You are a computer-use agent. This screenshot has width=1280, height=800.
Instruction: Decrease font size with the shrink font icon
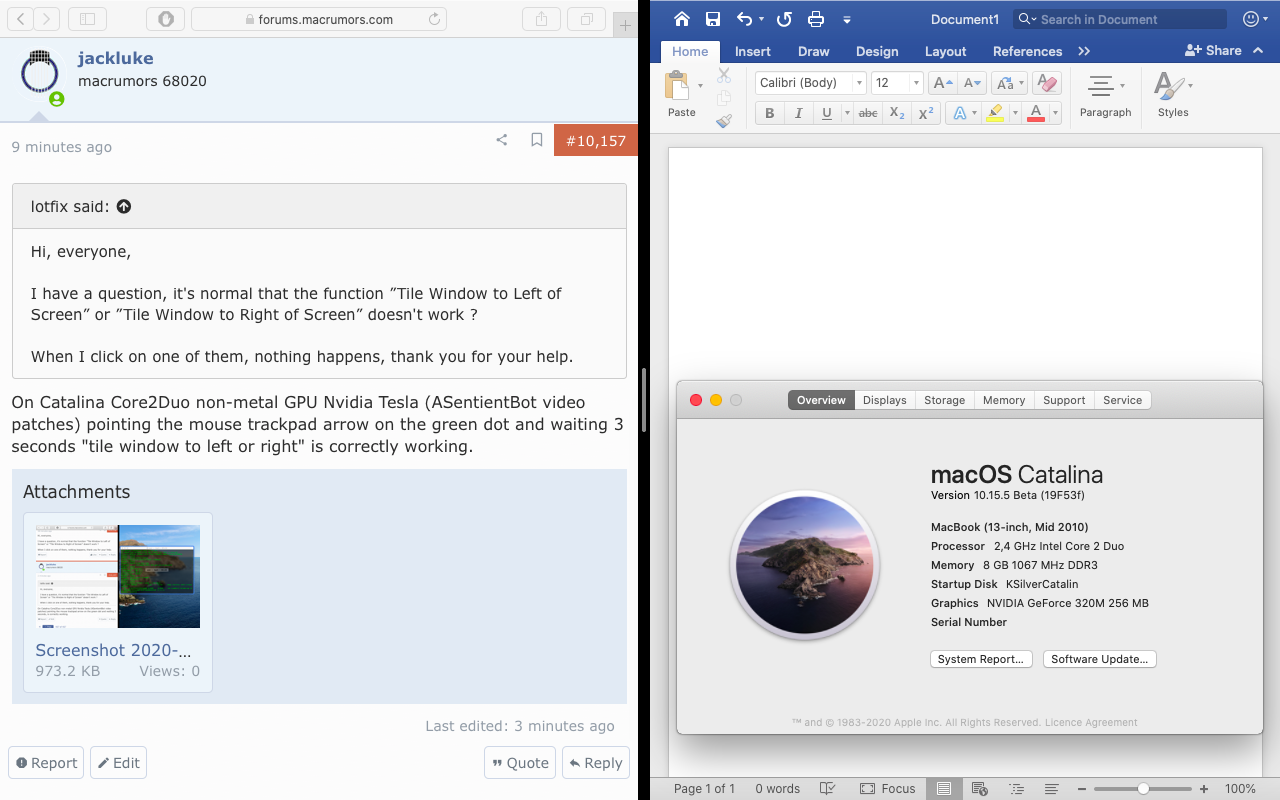(972, 83)
